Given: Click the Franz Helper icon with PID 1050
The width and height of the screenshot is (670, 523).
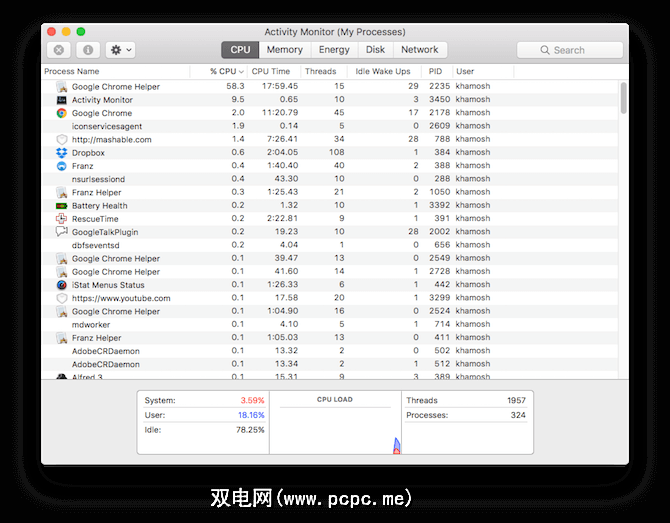Looking at the screenshot, I should (62, 193).
